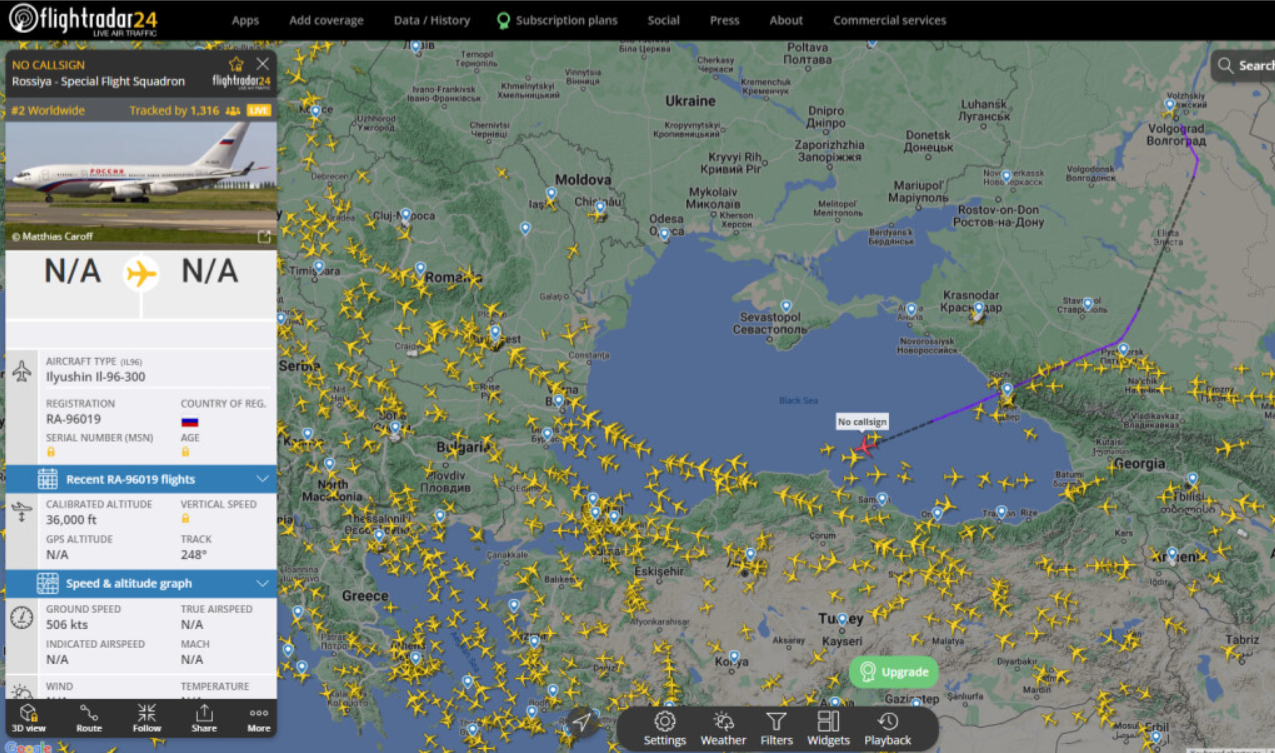Click the tracked-by people icon
Image resolution: width=1275 pixels, height=753 pixels.
click(x=233, y=110)
